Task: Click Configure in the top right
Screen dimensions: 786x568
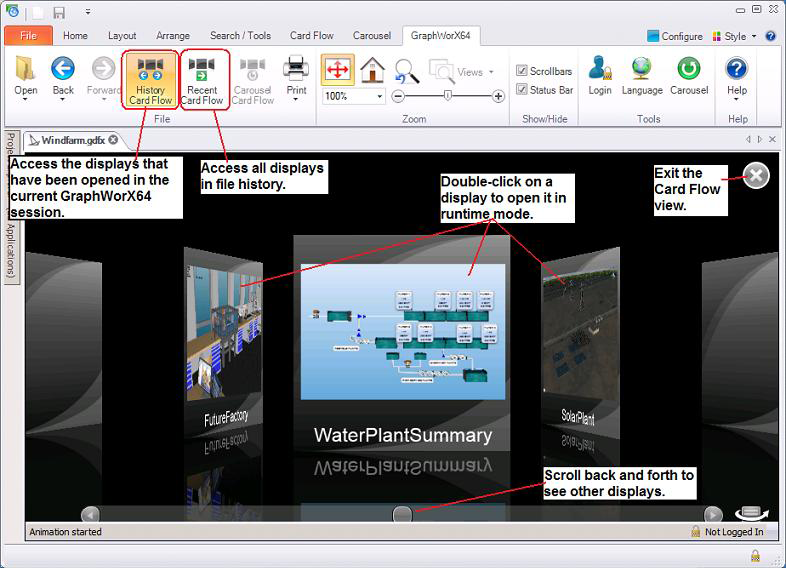Action: pyautogui.click(x=675, y=36)
